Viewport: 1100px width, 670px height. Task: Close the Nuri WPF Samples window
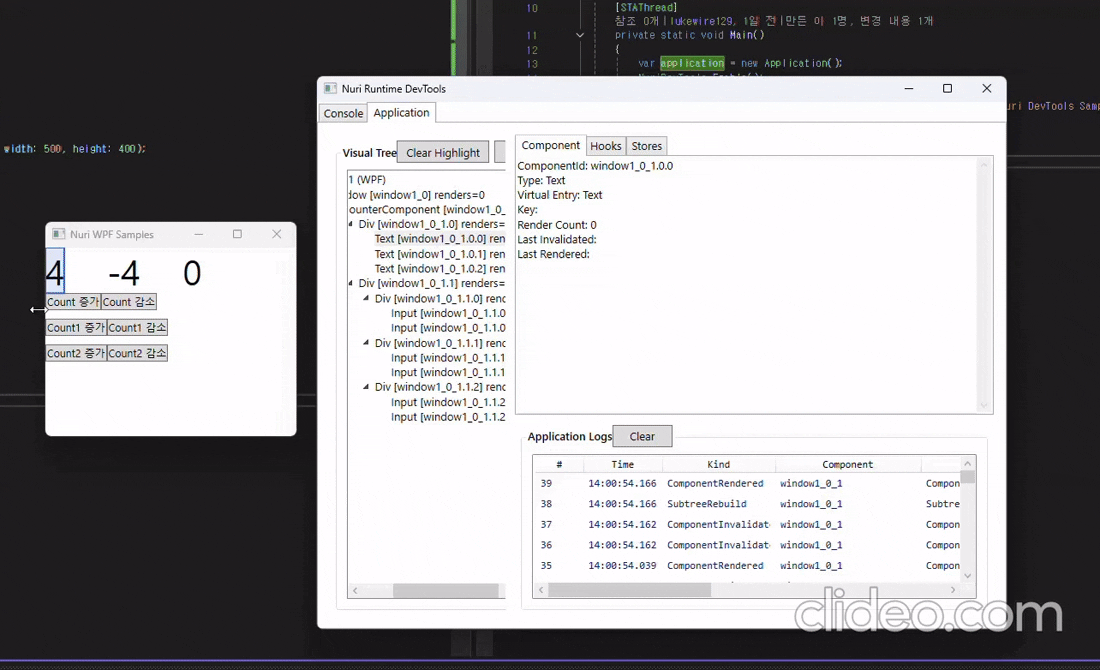click(x=276, y=234)
